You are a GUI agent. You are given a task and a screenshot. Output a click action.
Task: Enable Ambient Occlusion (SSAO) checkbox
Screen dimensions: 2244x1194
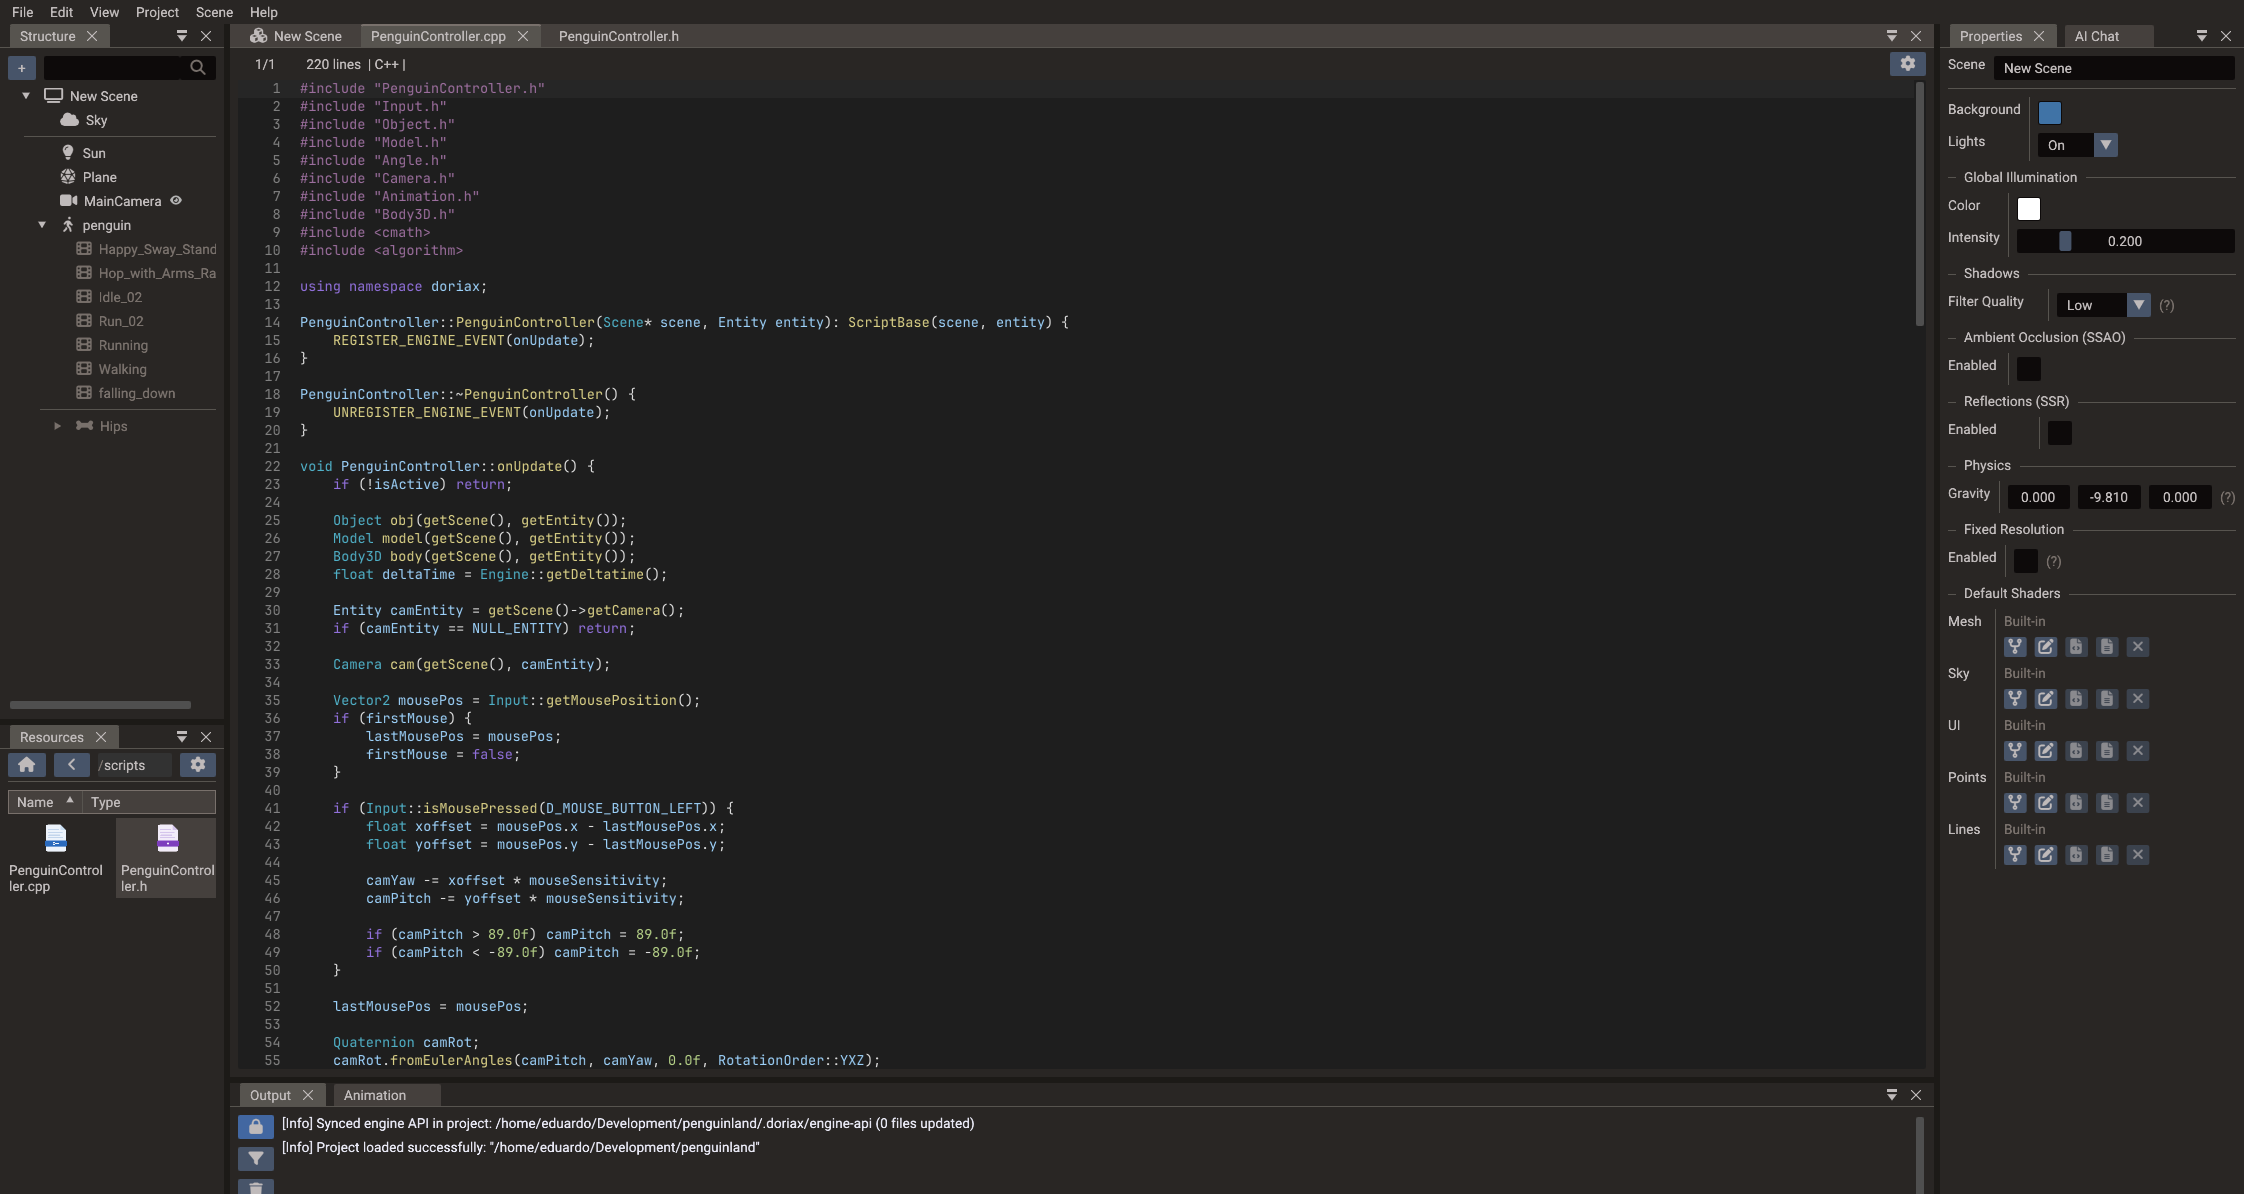pos(2029,369)
